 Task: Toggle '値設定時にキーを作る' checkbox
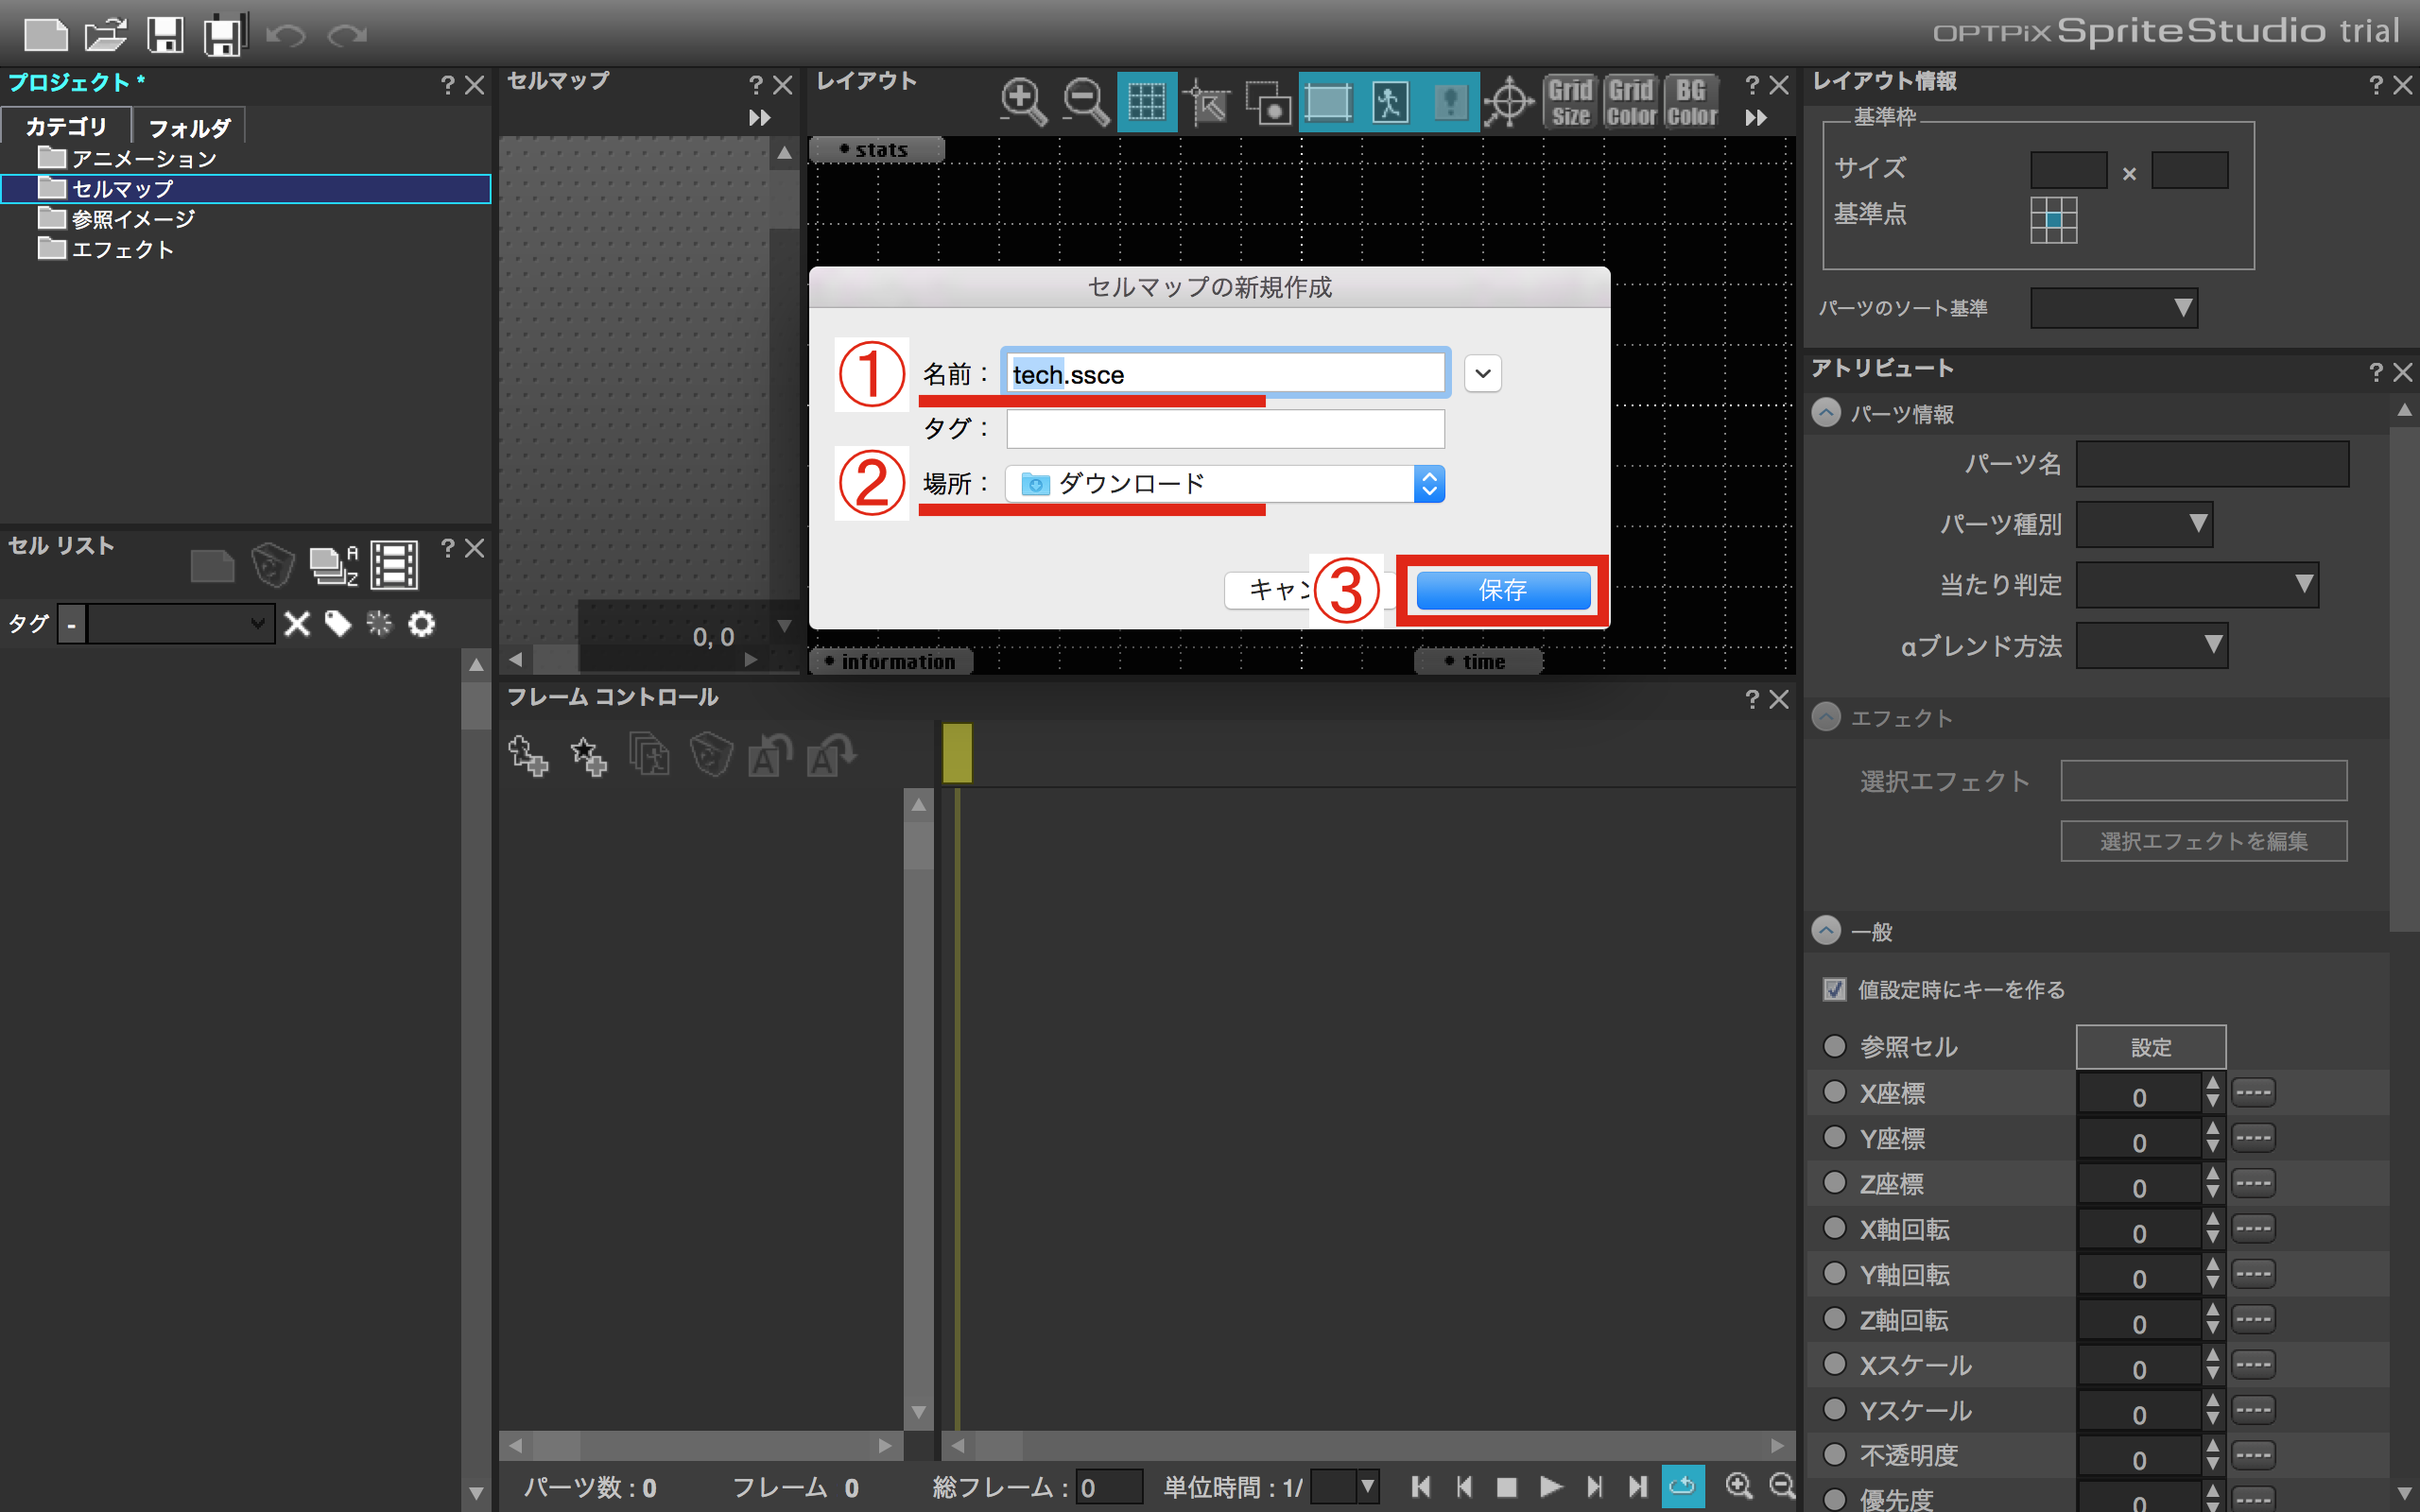pyautogui.click(x=1834, y=989)
